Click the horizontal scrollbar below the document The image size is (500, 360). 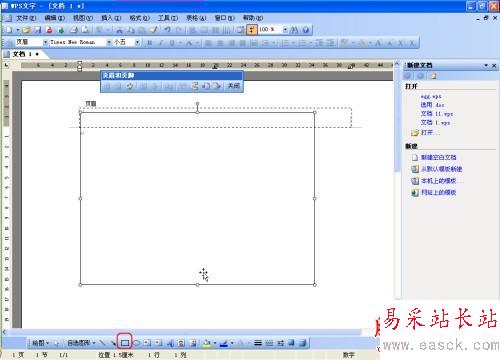(183, 332)
